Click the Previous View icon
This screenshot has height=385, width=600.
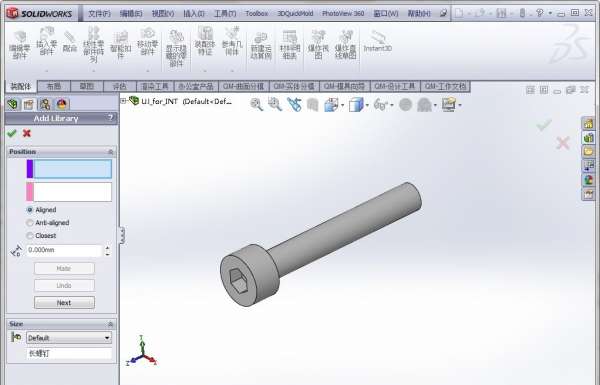click(x=294, y=104)
